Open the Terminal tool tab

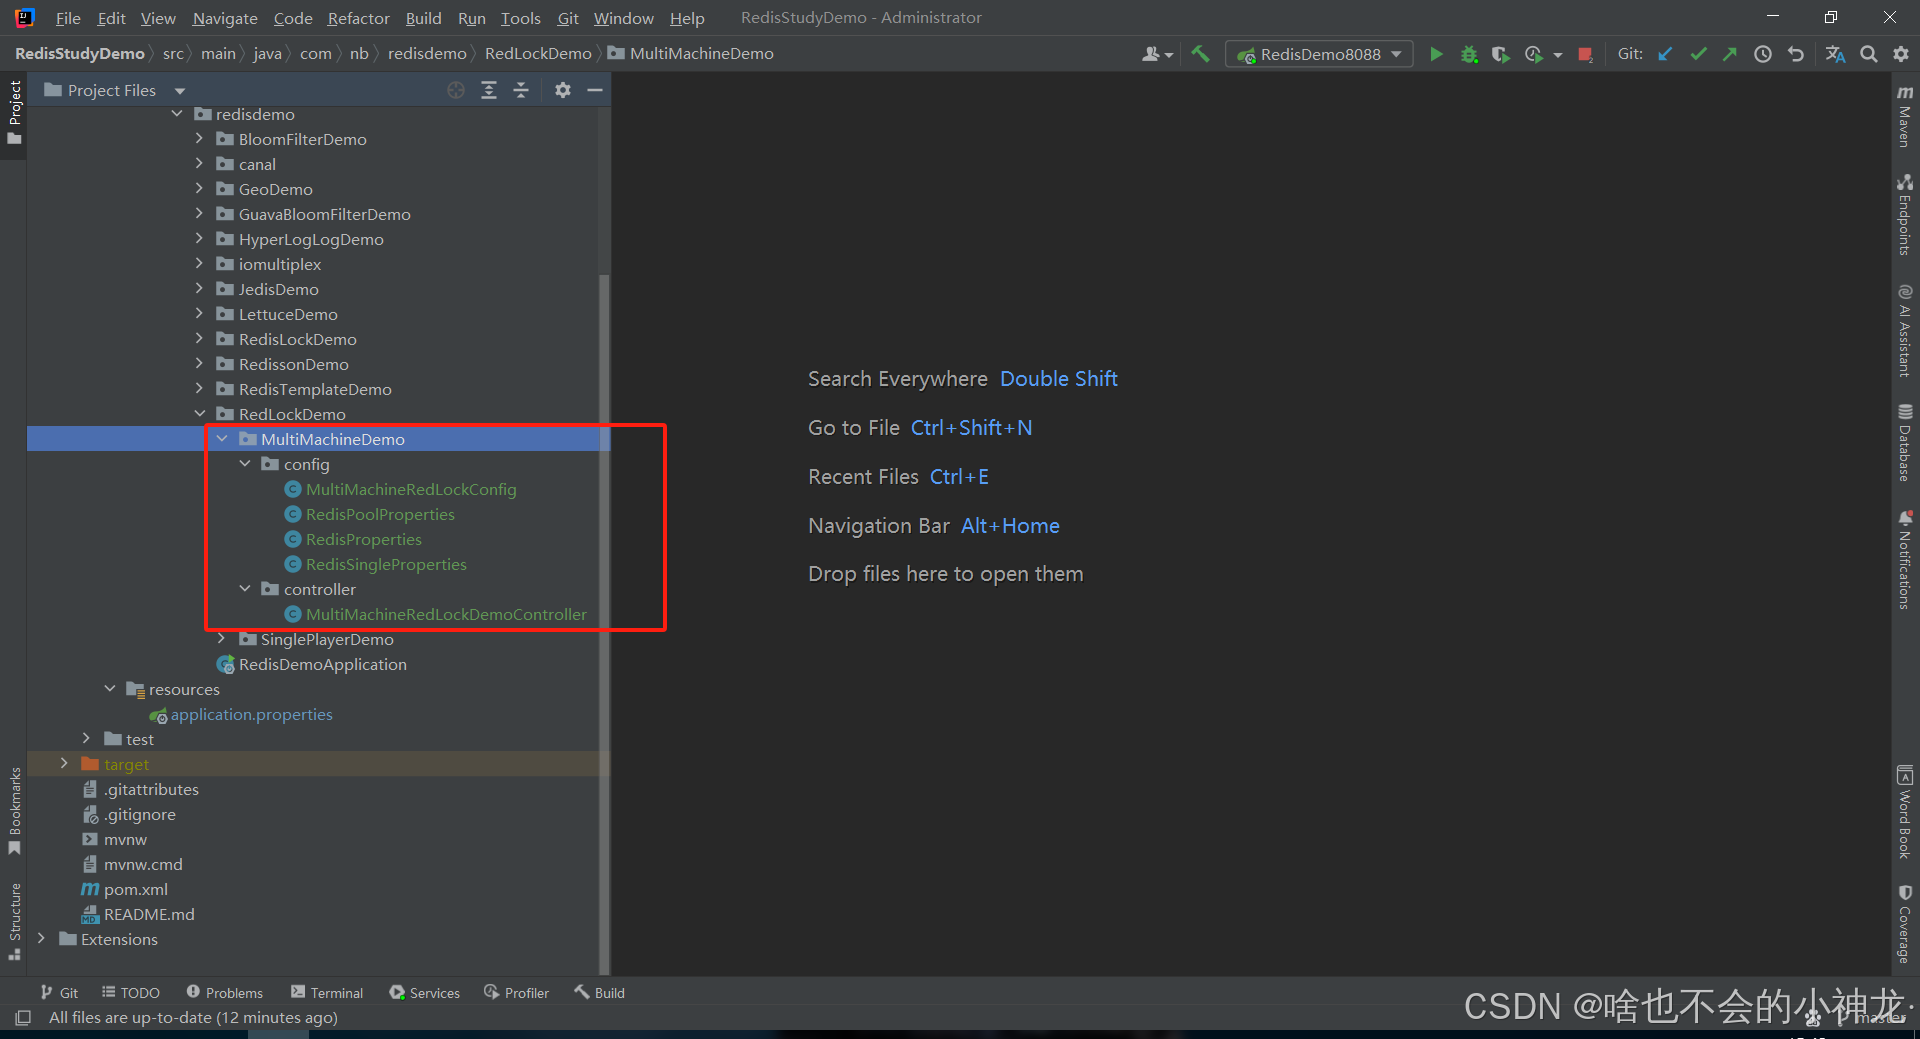327,993
